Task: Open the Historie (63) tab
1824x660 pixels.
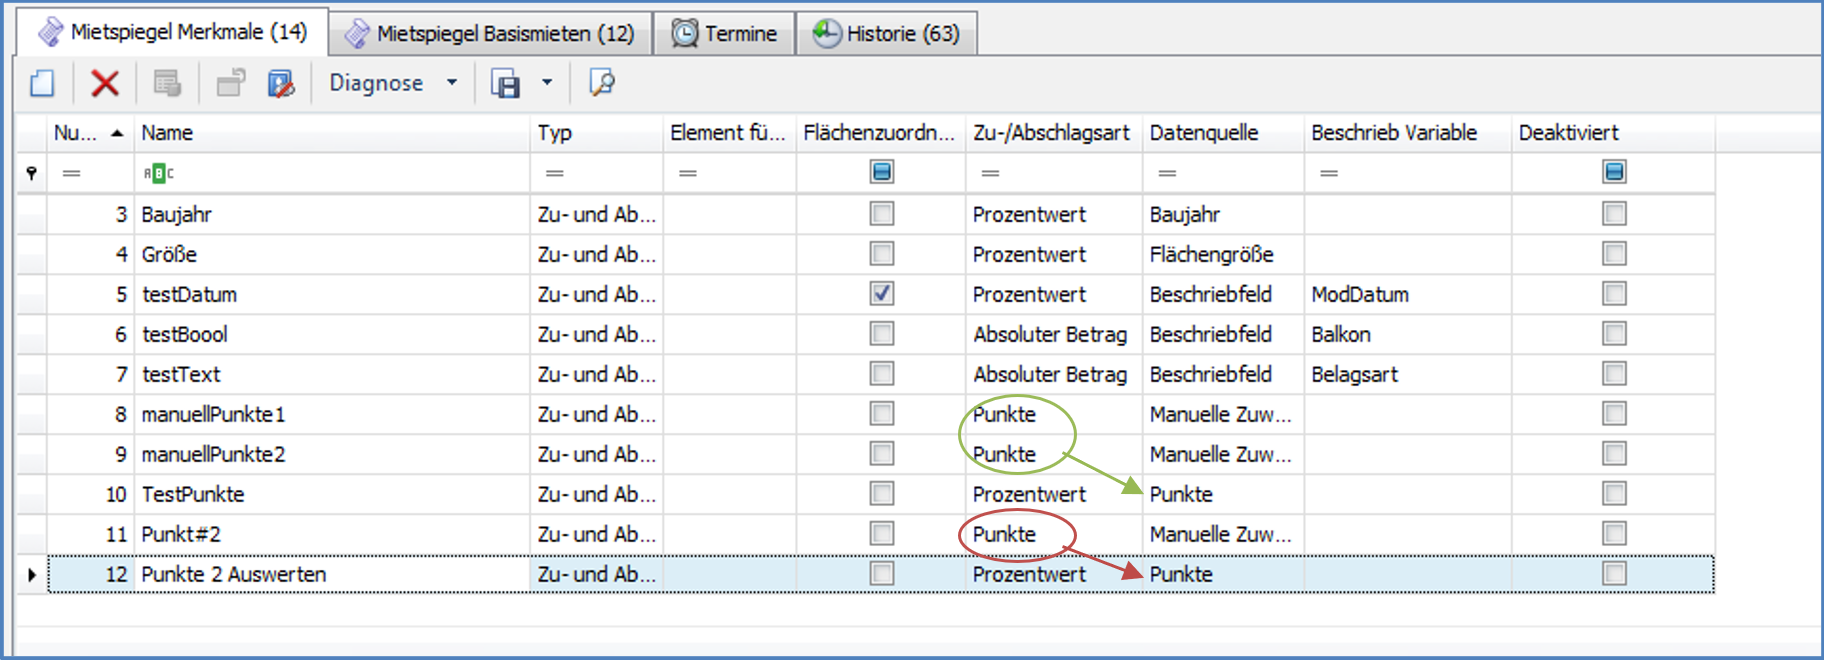Action: (x=886, y=33)
